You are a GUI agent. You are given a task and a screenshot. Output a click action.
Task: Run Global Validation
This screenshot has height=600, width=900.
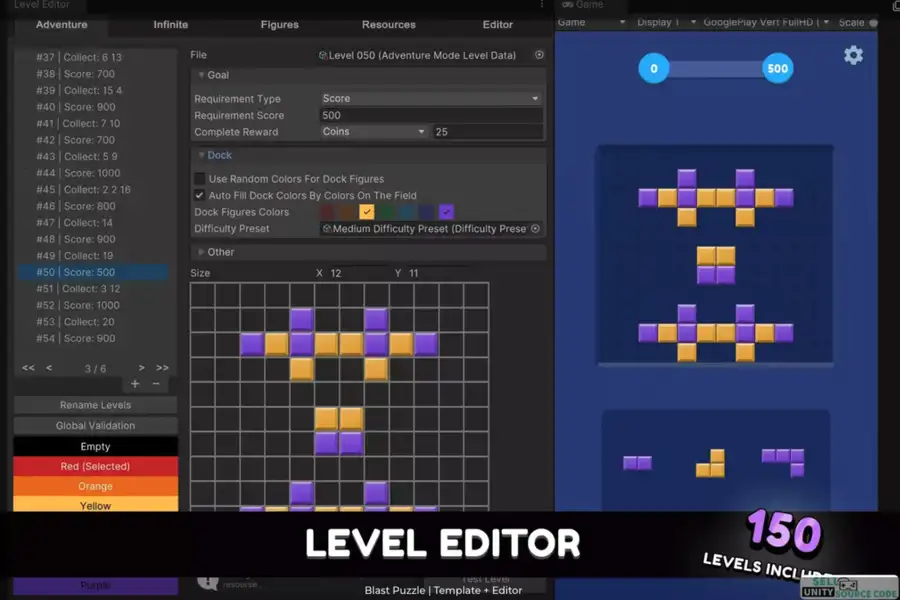click(x=95, y=426)
